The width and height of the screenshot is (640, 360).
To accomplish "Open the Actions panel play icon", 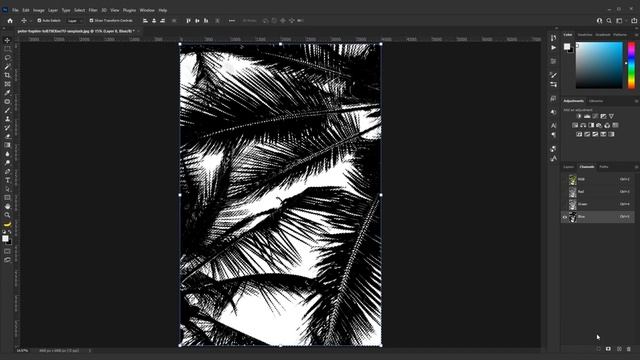I will click(x=553, y=48).
